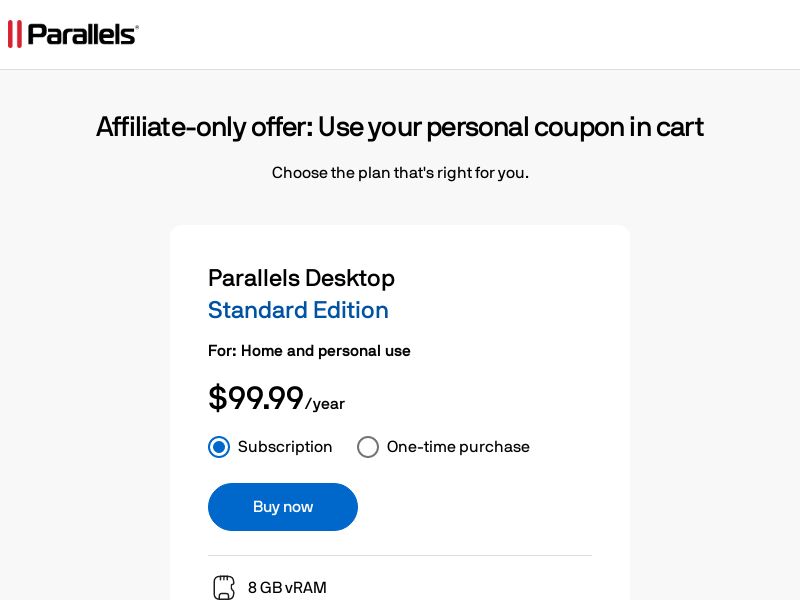The width and height of the screenshot is (800, 600).
Task: Click the 8 GB vRAM feature text
Action: coord(287,588)
